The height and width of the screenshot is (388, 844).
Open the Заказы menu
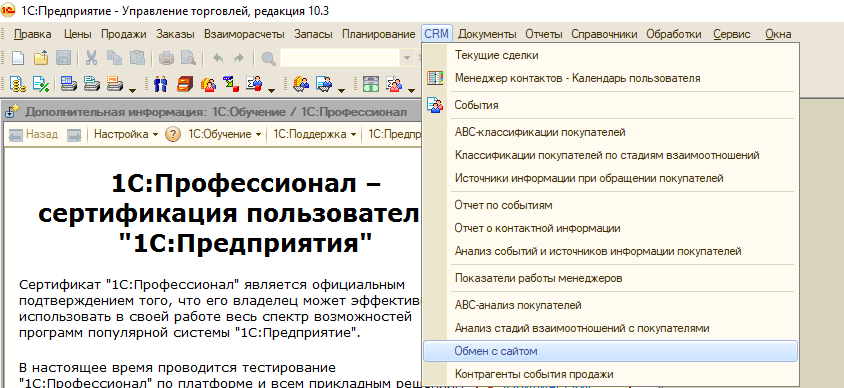[x=175, y=34]
